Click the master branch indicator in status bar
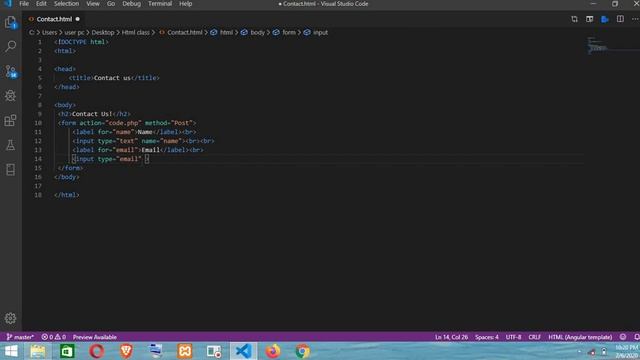The height and width of the screenshot is (360, 640). tap(20, 337)
